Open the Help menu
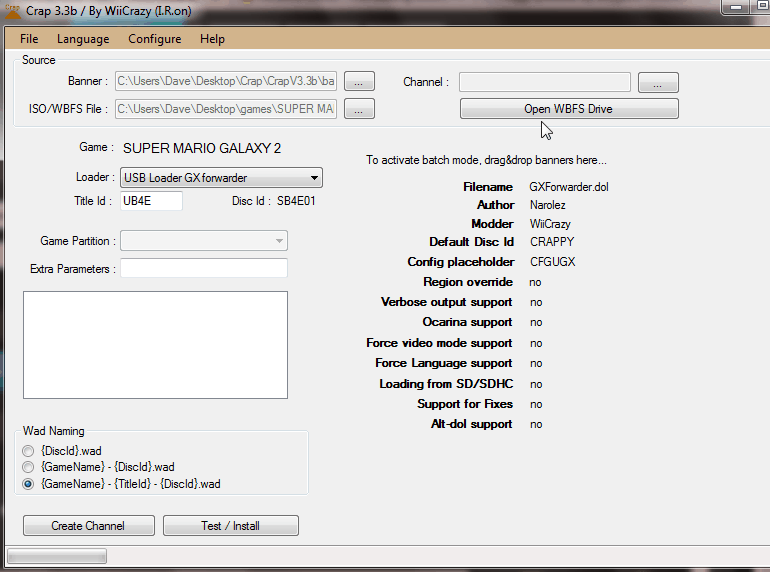770x572 pixels. click(x=212, y=39)
